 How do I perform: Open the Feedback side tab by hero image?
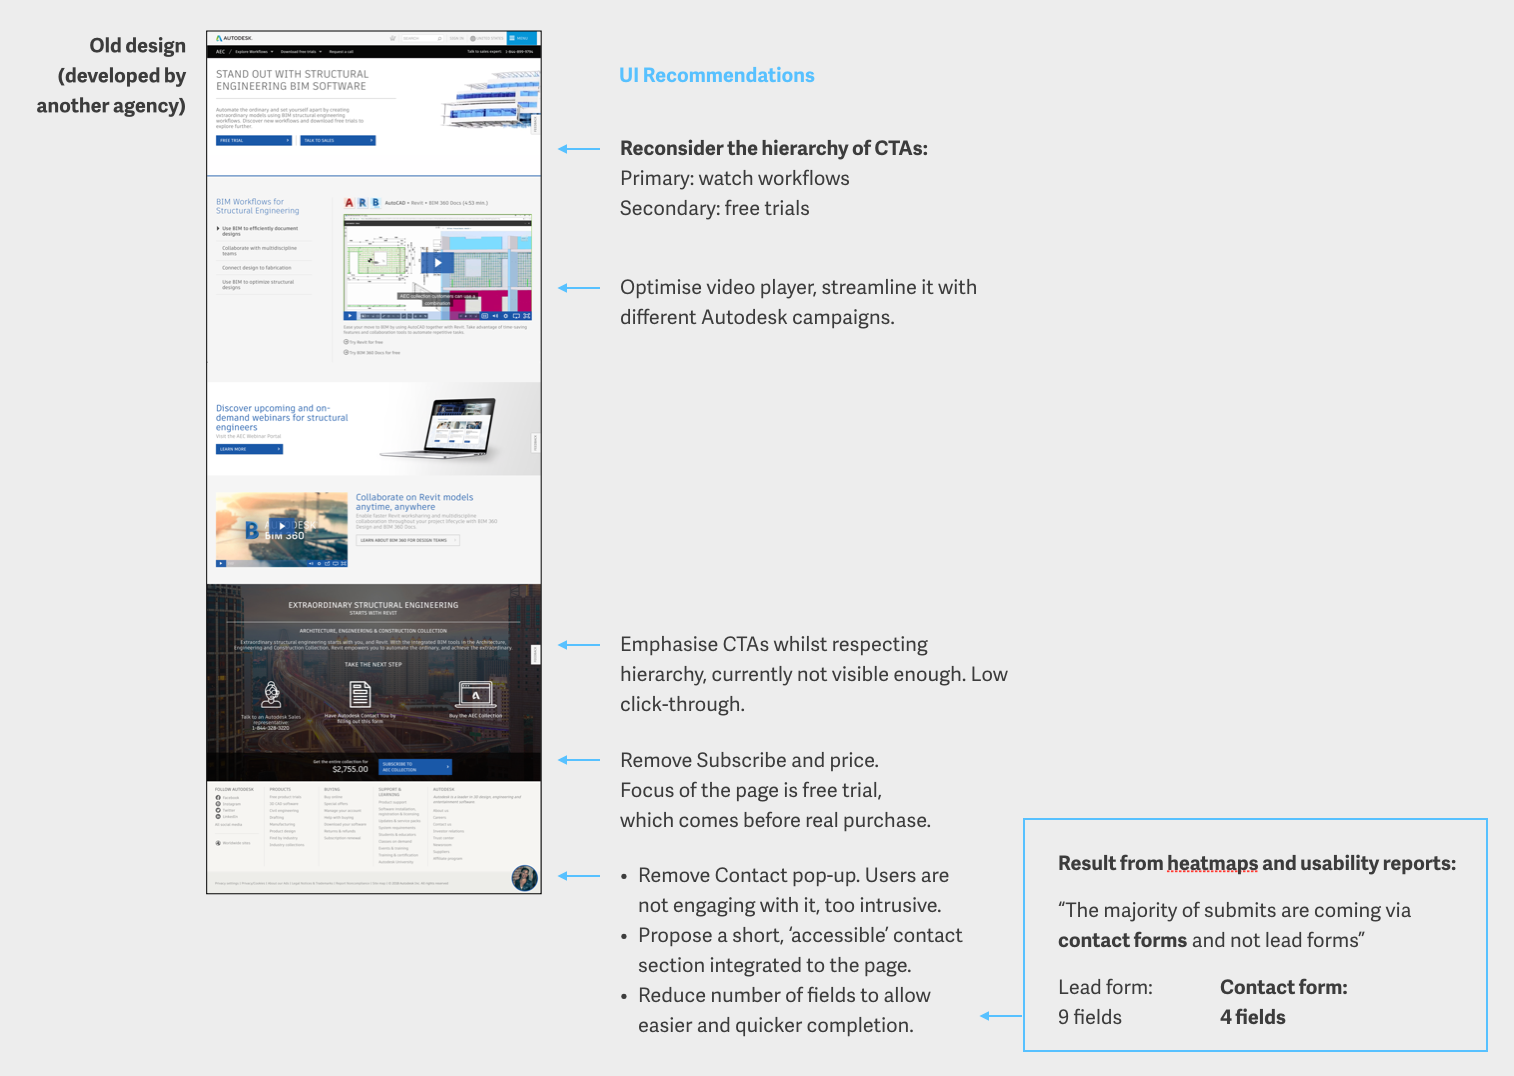point(536,125)
